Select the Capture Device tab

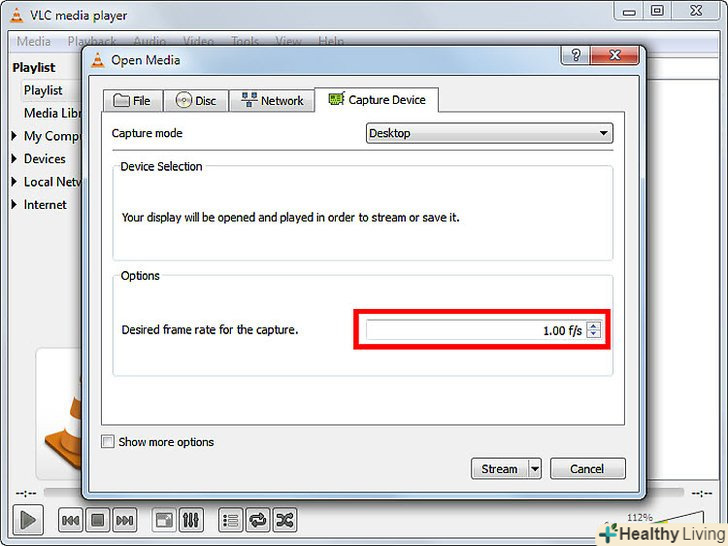pos(377,100)
